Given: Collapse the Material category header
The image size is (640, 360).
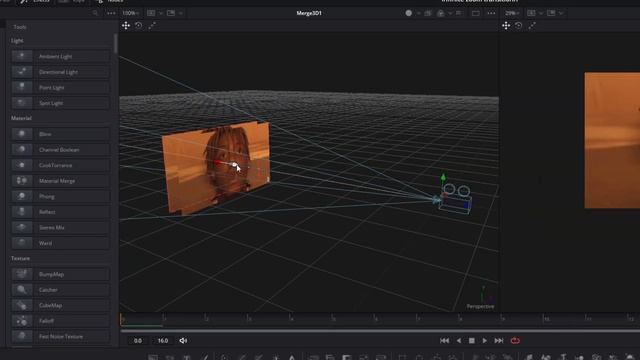Looking at the screenshot, I should 21,118.
